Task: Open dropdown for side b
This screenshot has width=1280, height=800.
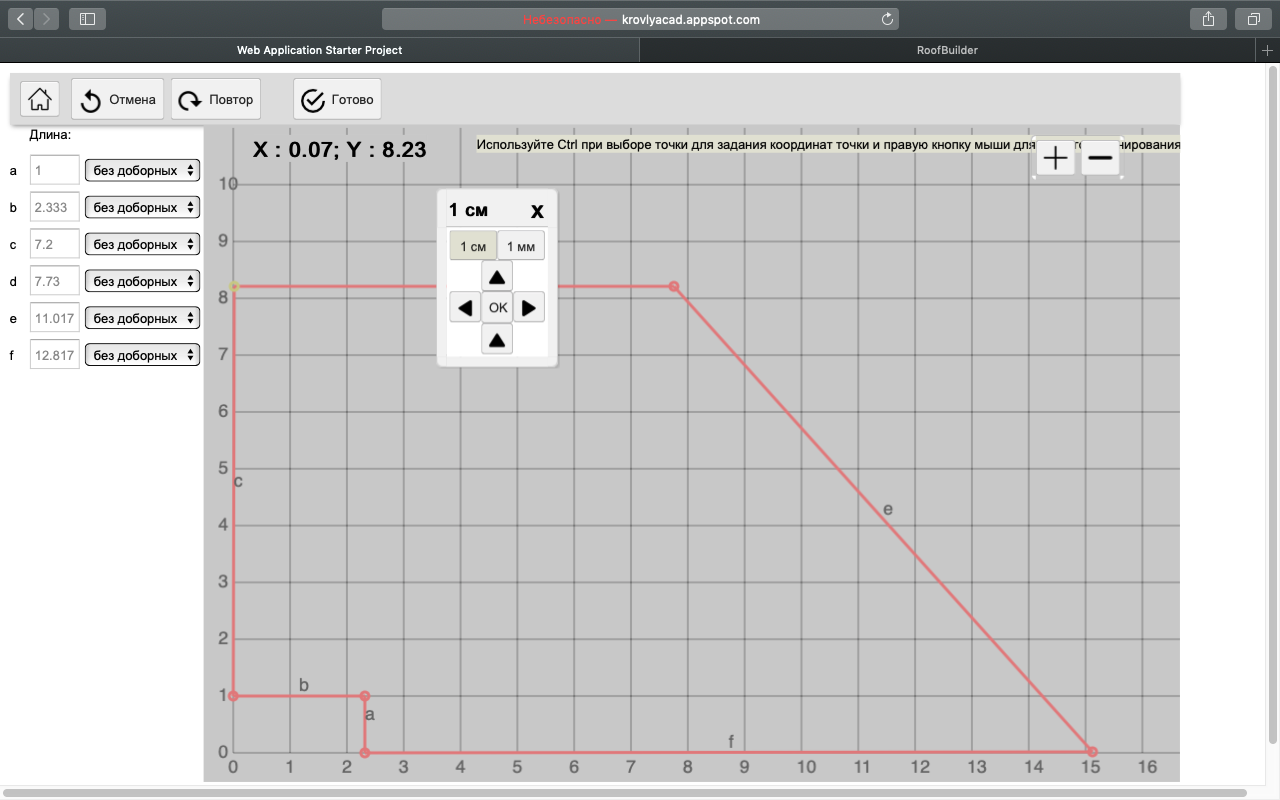Action: pos(142,208)
